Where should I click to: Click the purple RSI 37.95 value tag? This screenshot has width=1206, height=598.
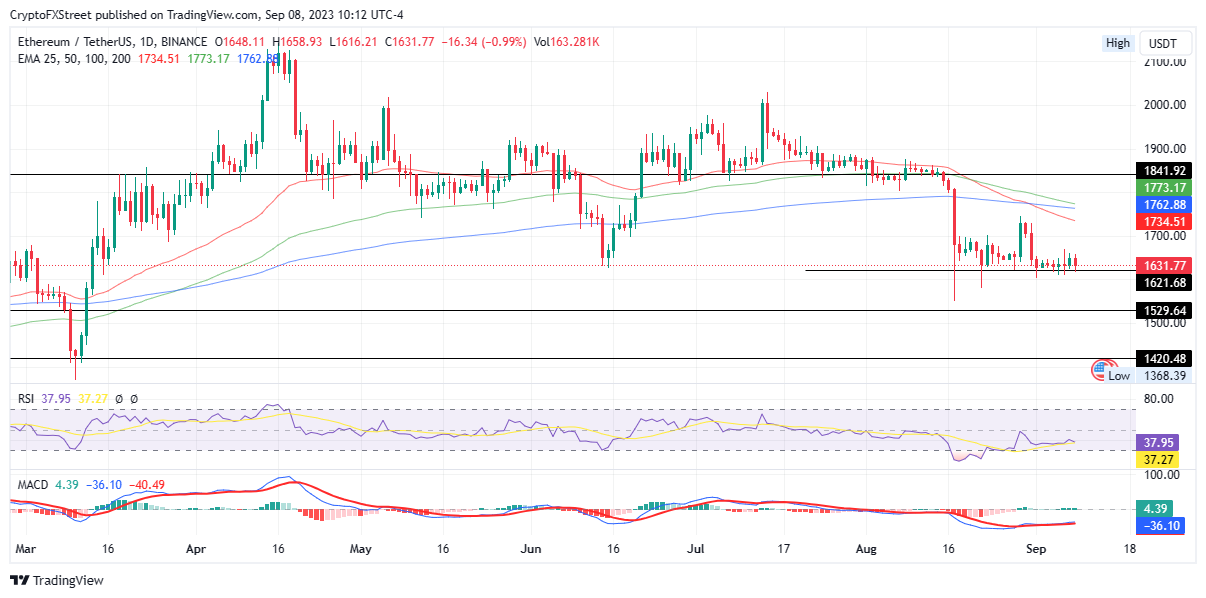pos(1160,441)
